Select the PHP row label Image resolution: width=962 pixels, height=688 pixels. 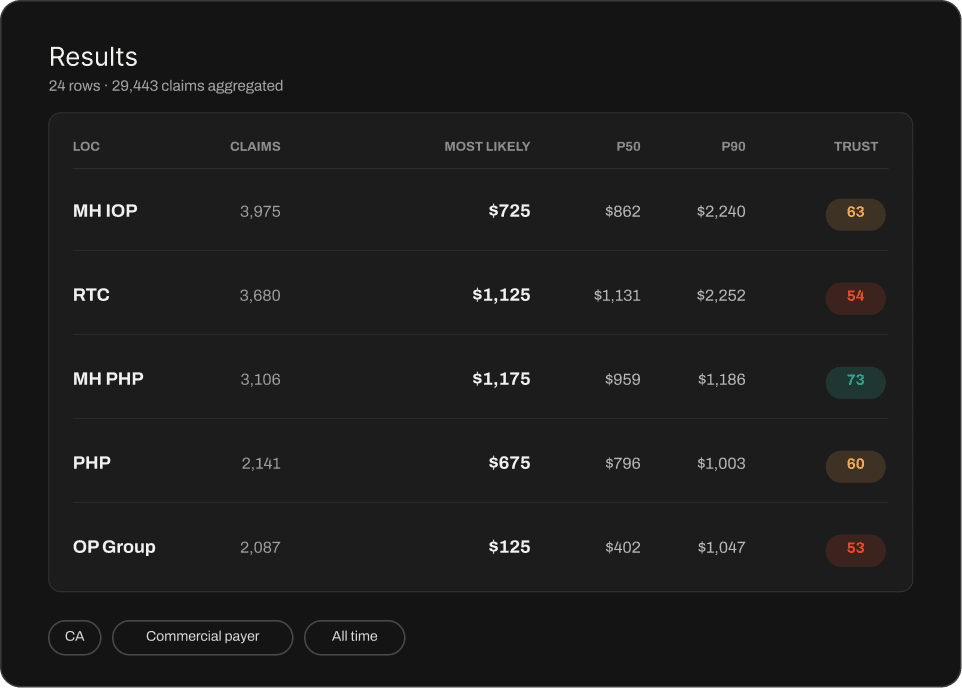[92, 463]
